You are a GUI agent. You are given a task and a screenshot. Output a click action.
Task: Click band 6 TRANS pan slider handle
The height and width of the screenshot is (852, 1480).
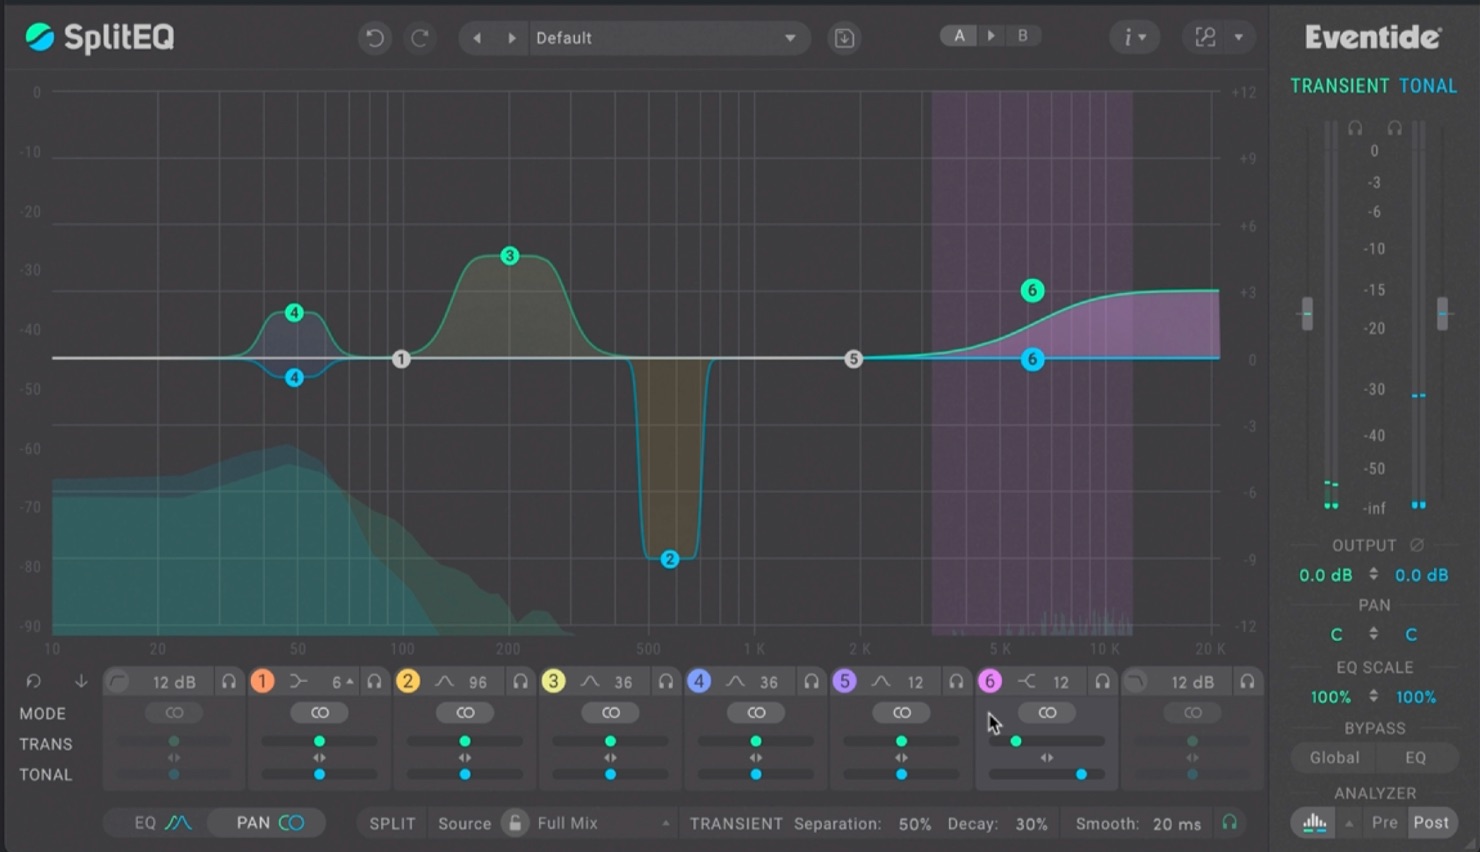[x=1016, y=741]
